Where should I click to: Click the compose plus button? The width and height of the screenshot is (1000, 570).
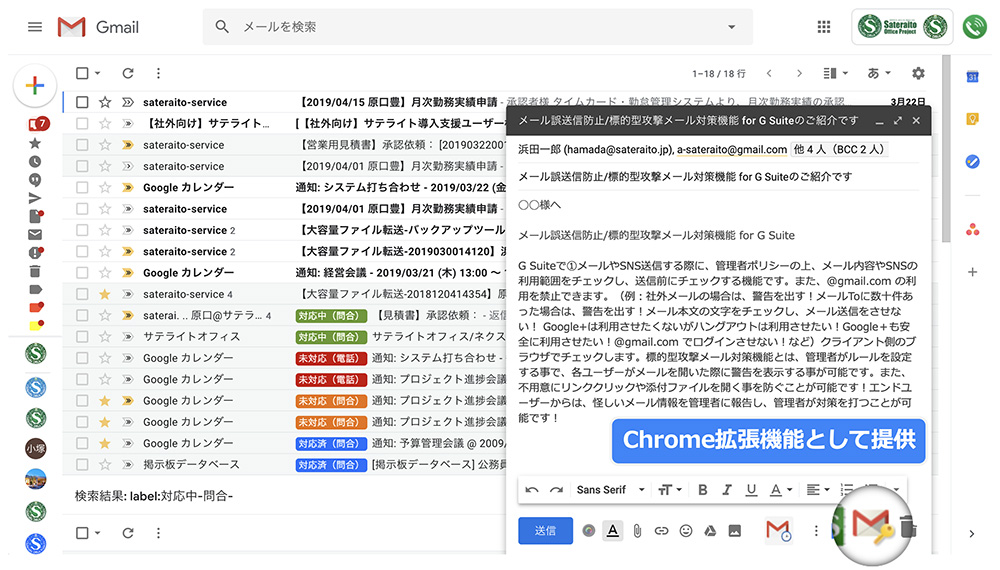pos(35,85)
